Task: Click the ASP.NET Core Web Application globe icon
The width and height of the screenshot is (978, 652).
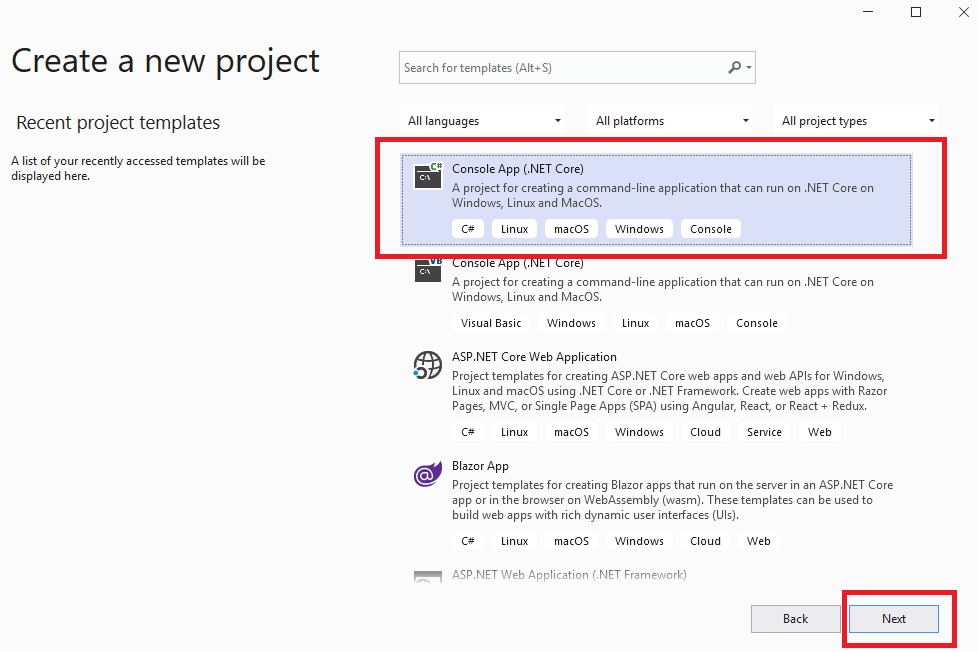Action: point(428,365)
